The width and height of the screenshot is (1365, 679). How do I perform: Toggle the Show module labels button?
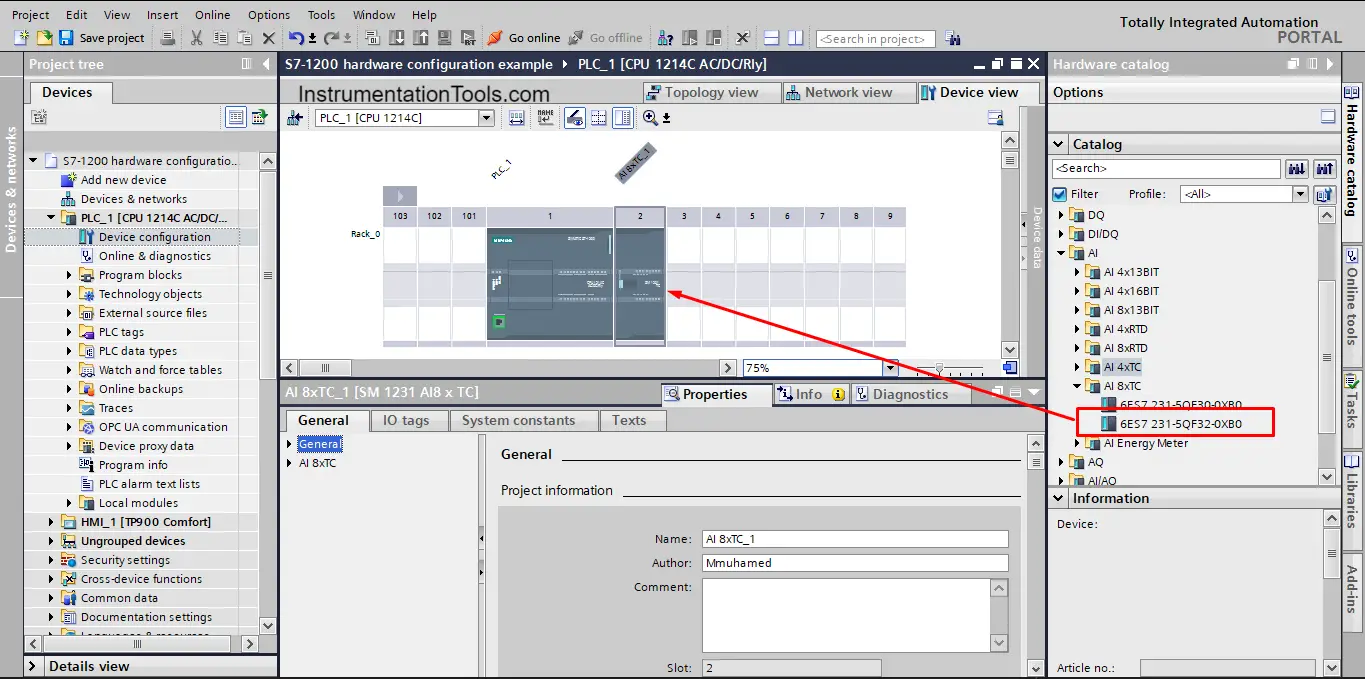pos(545,118)
